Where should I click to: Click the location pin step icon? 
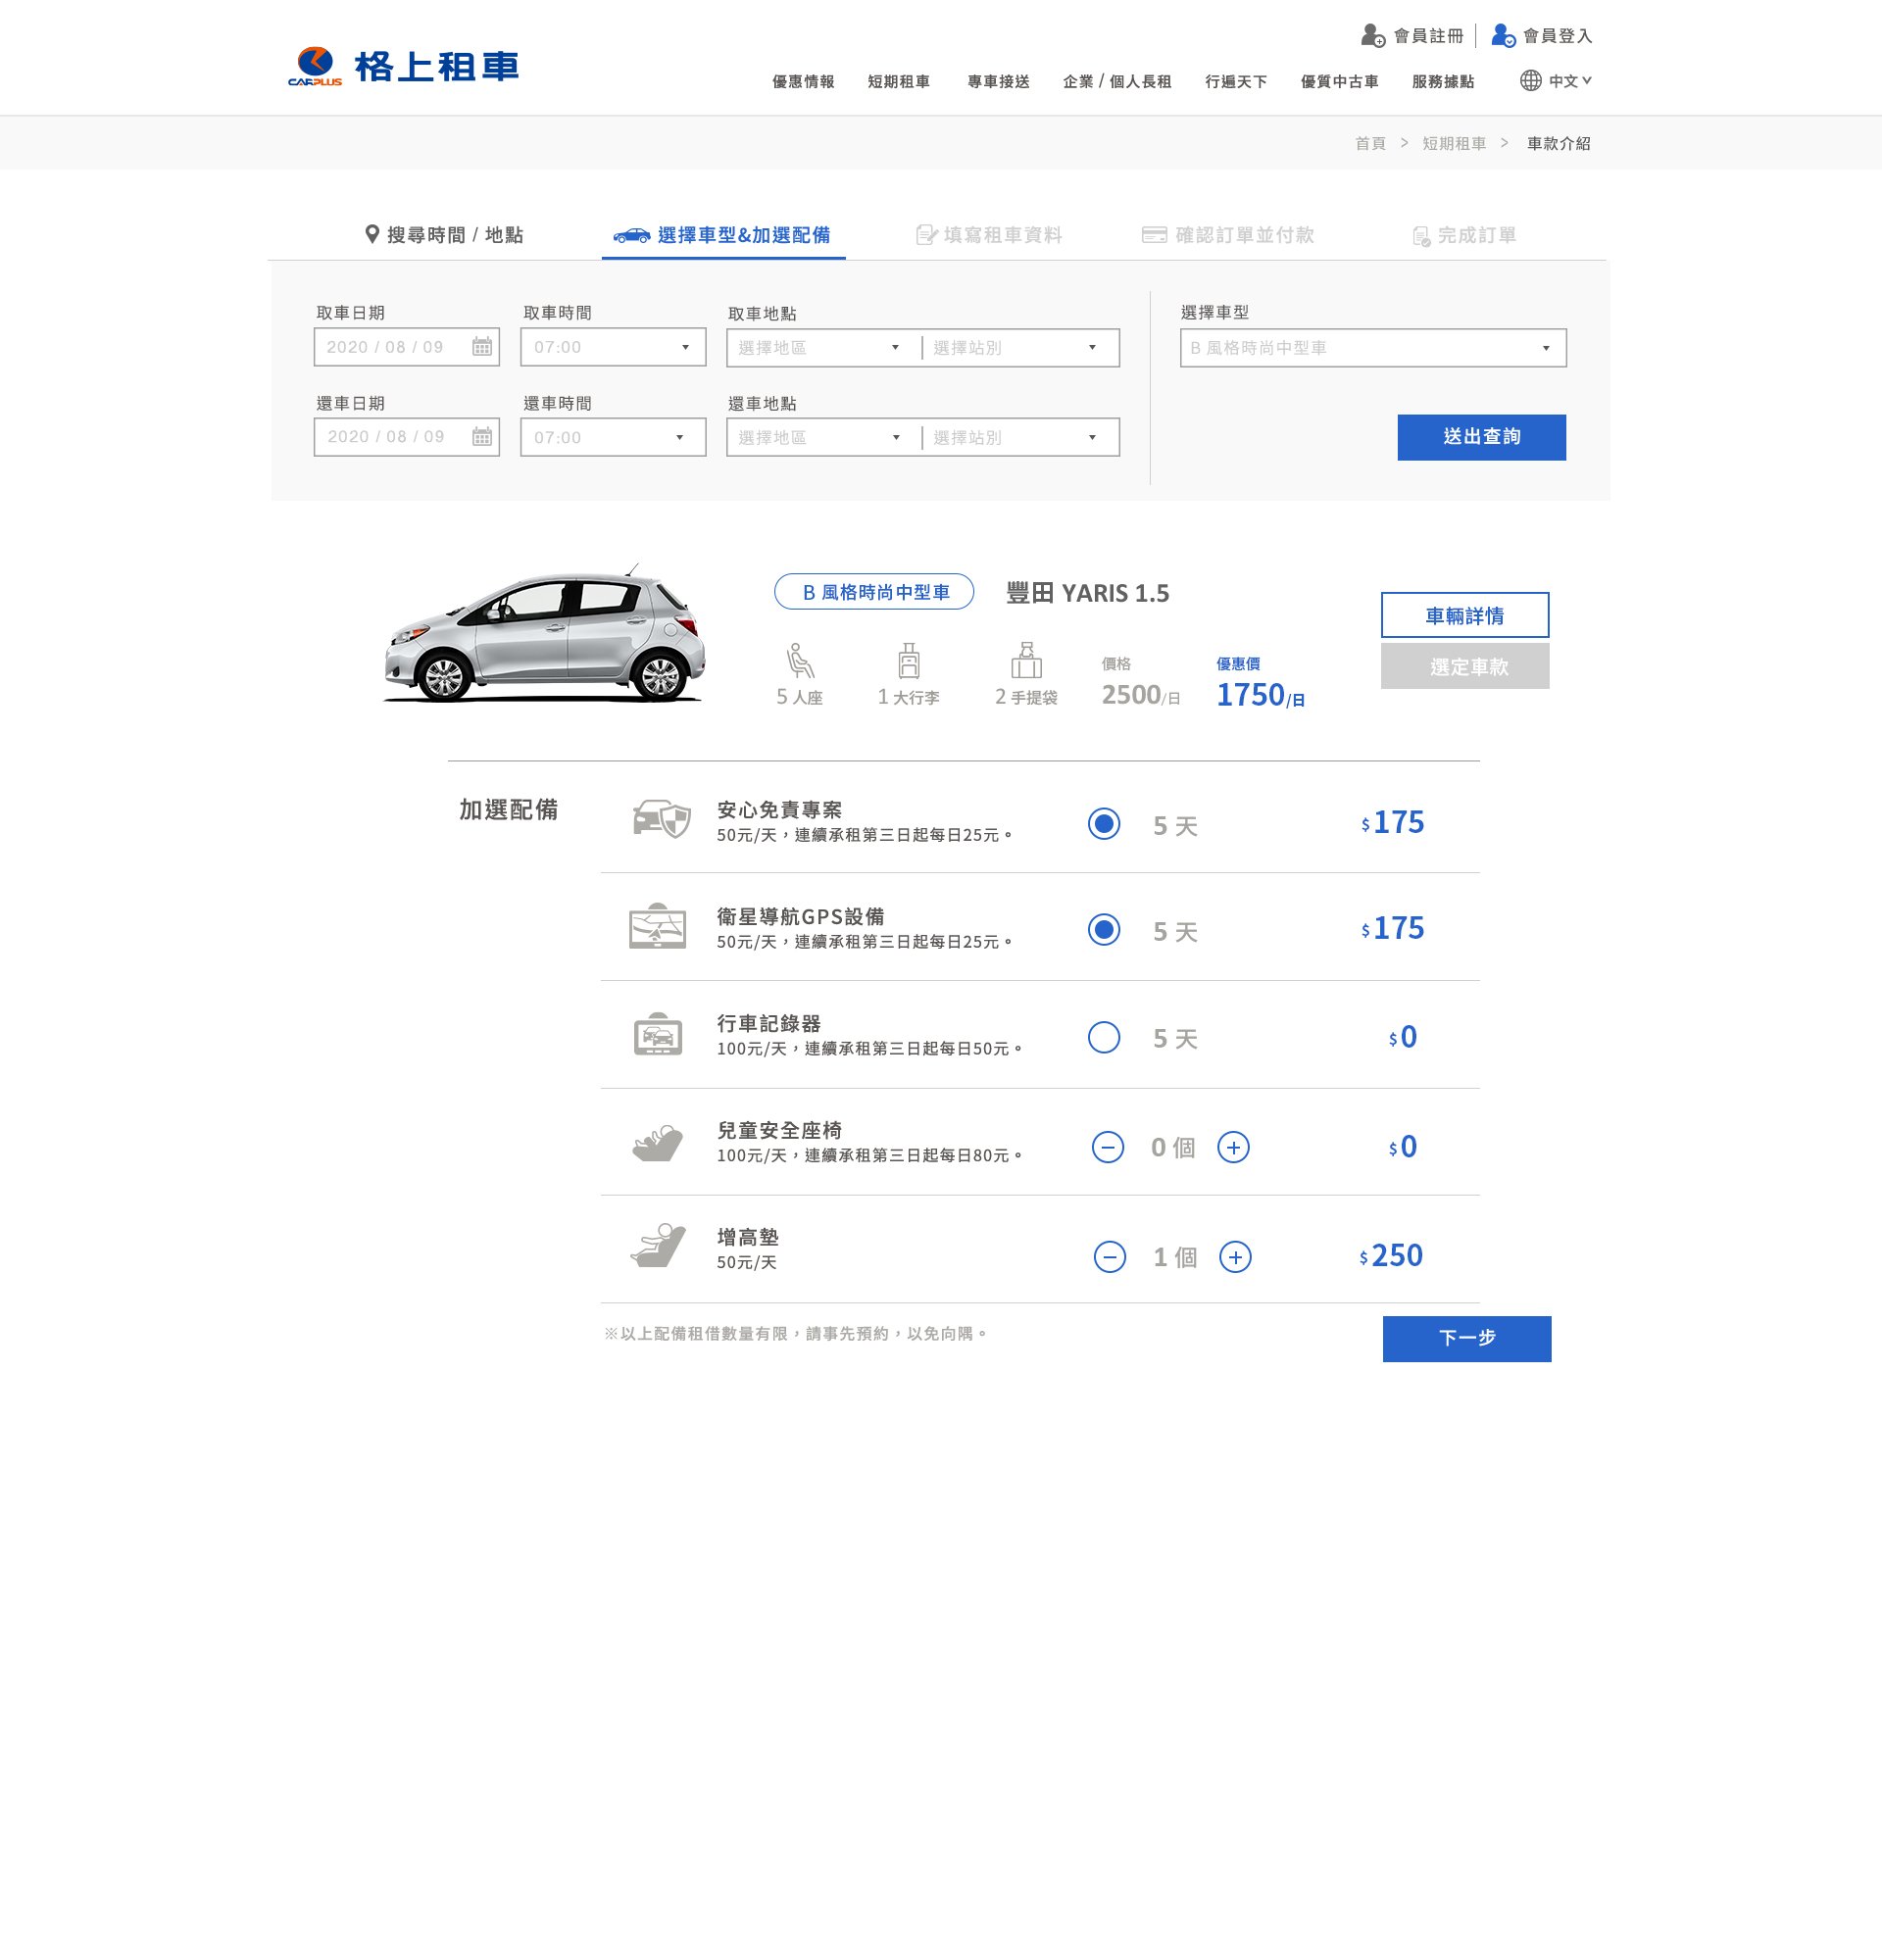click(x=372, y=234)
